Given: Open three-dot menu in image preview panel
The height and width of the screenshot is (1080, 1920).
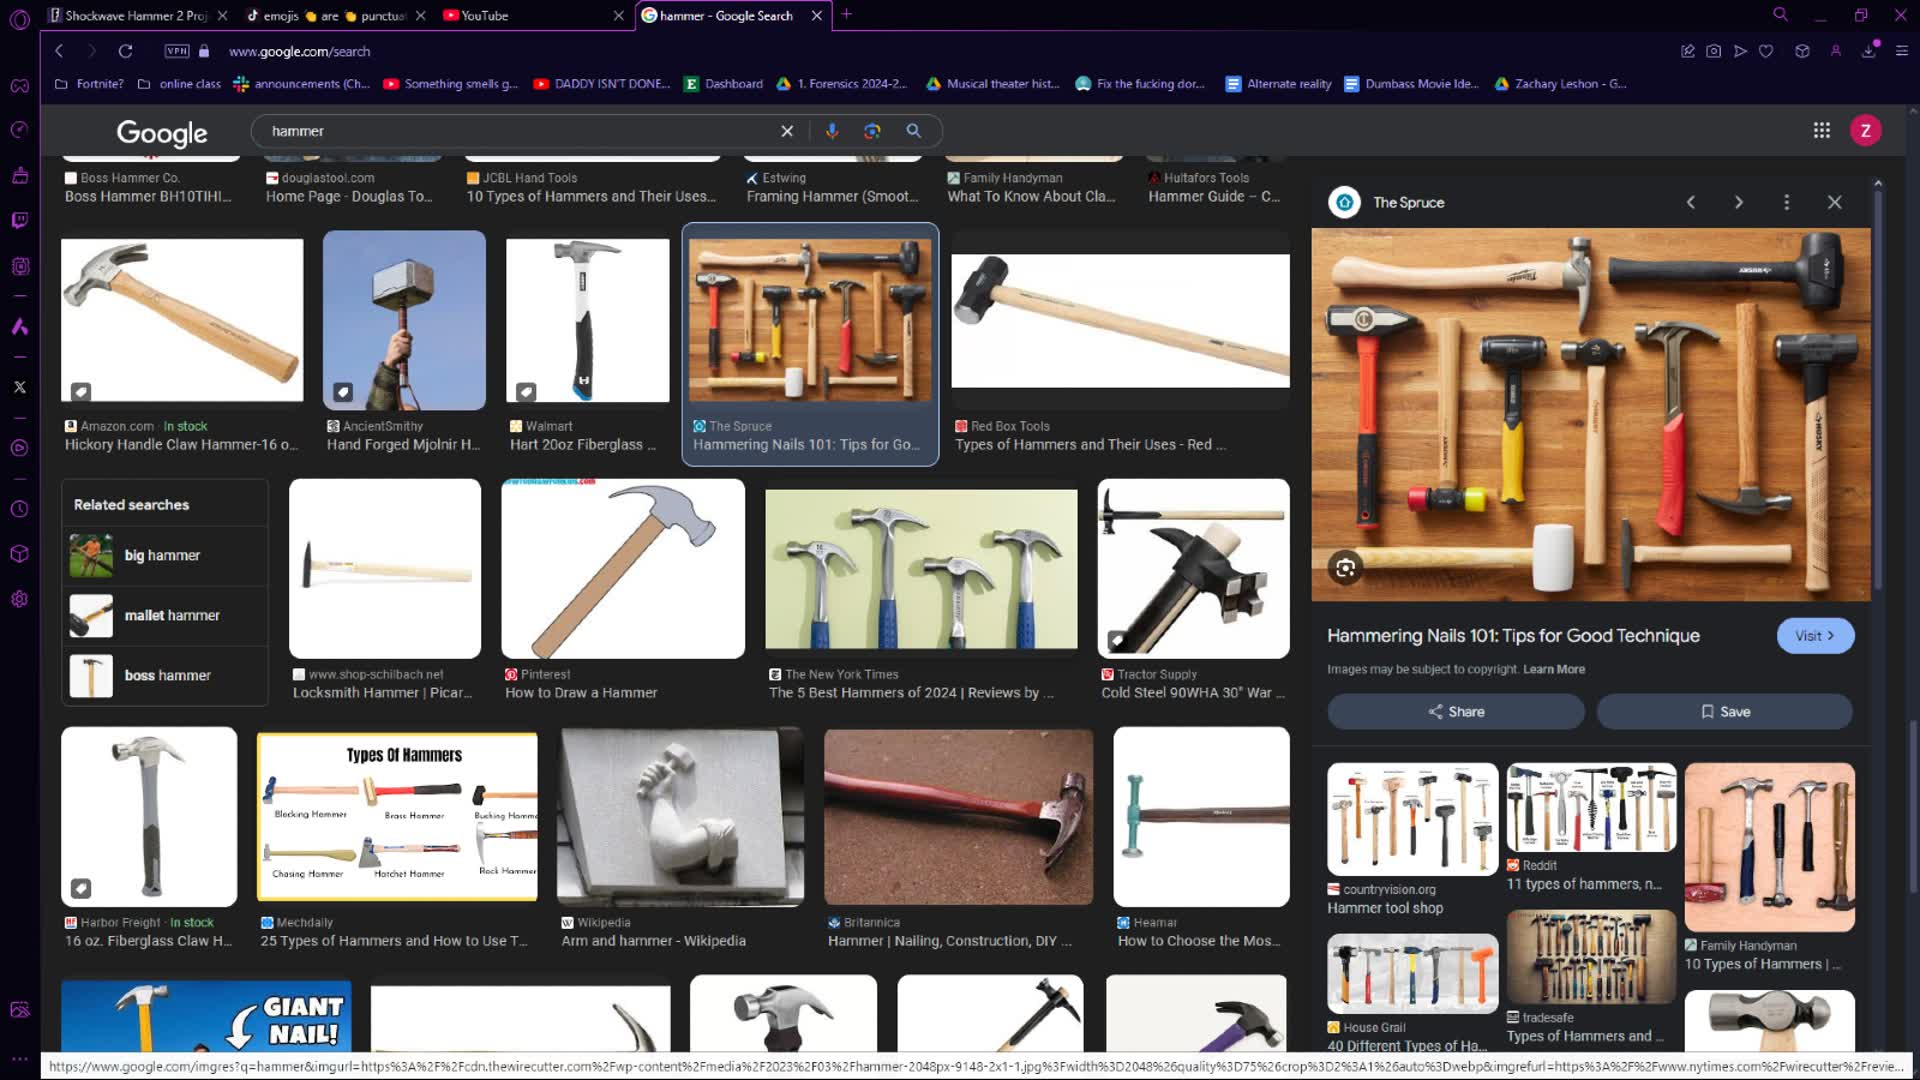Looking at the screenshot, I should pyautogui.click(x=1786, y=202).
